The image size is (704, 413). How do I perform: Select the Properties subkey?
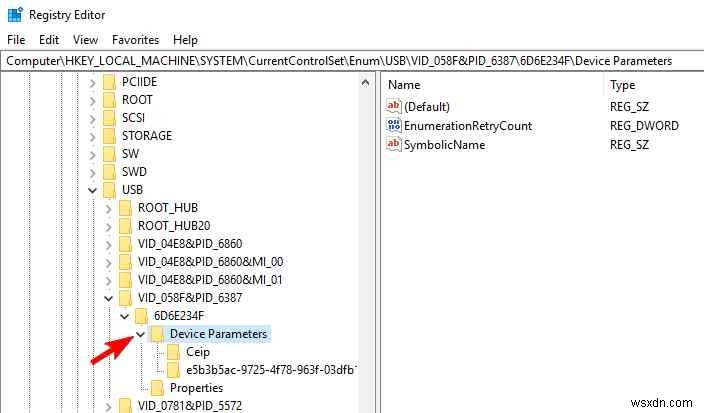click(196, 388)
